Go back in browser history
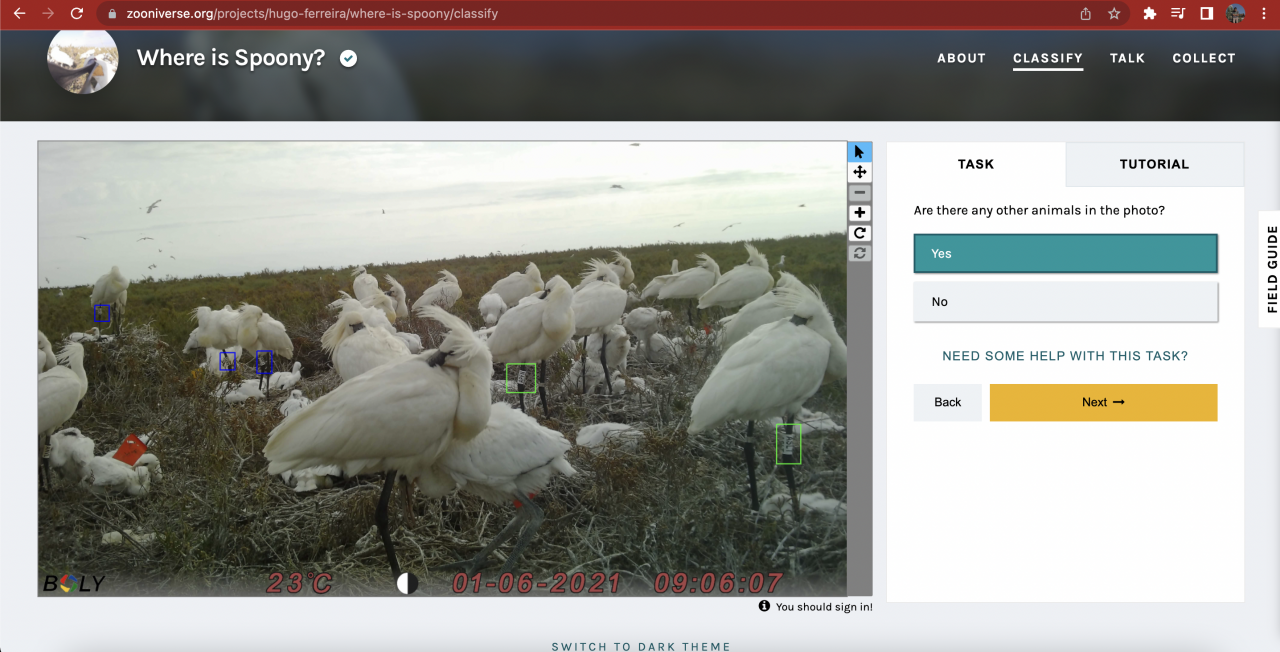 click(x=19, y=14)
